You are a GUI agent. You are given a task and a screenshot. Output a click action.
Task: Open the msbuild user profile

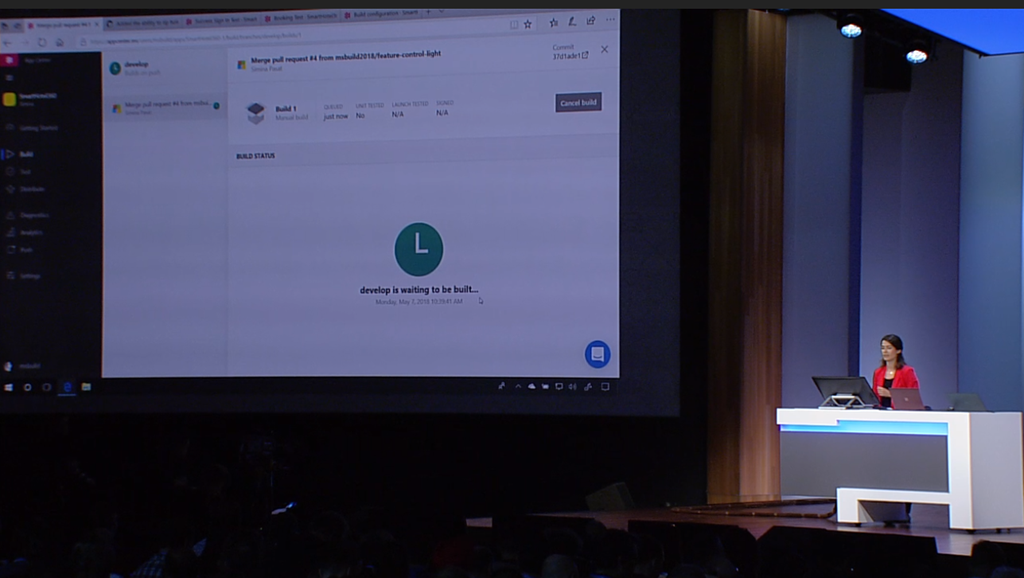[23, 366]
